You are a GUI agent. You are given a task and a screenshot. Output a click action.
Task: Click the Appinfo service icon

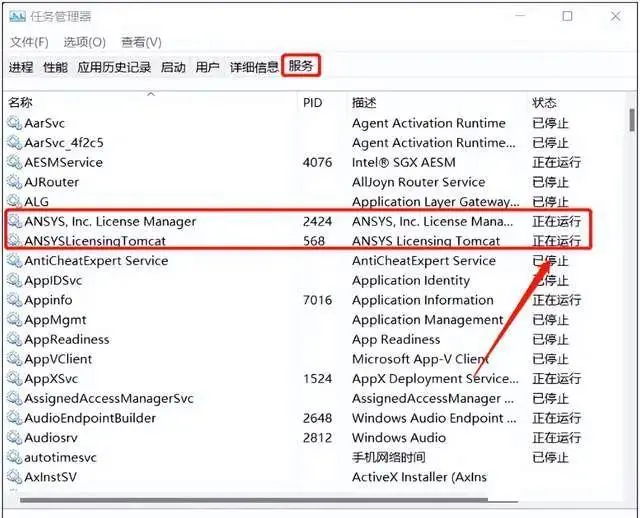14,300
